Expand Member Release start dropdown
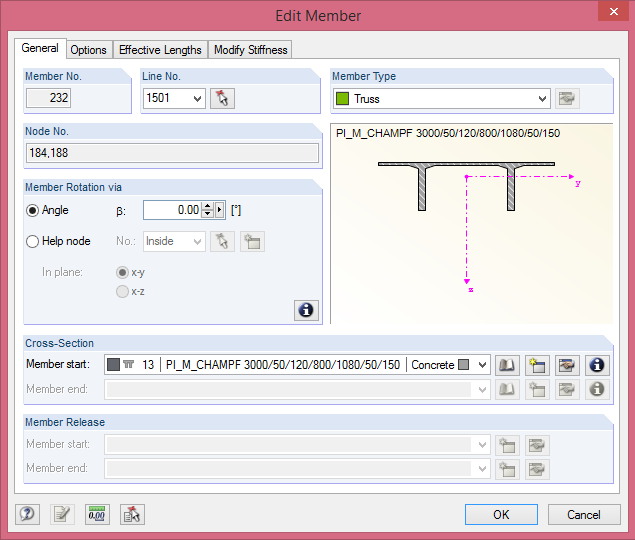This screenshot has width=635, height=540. click(x=482, y=445)
